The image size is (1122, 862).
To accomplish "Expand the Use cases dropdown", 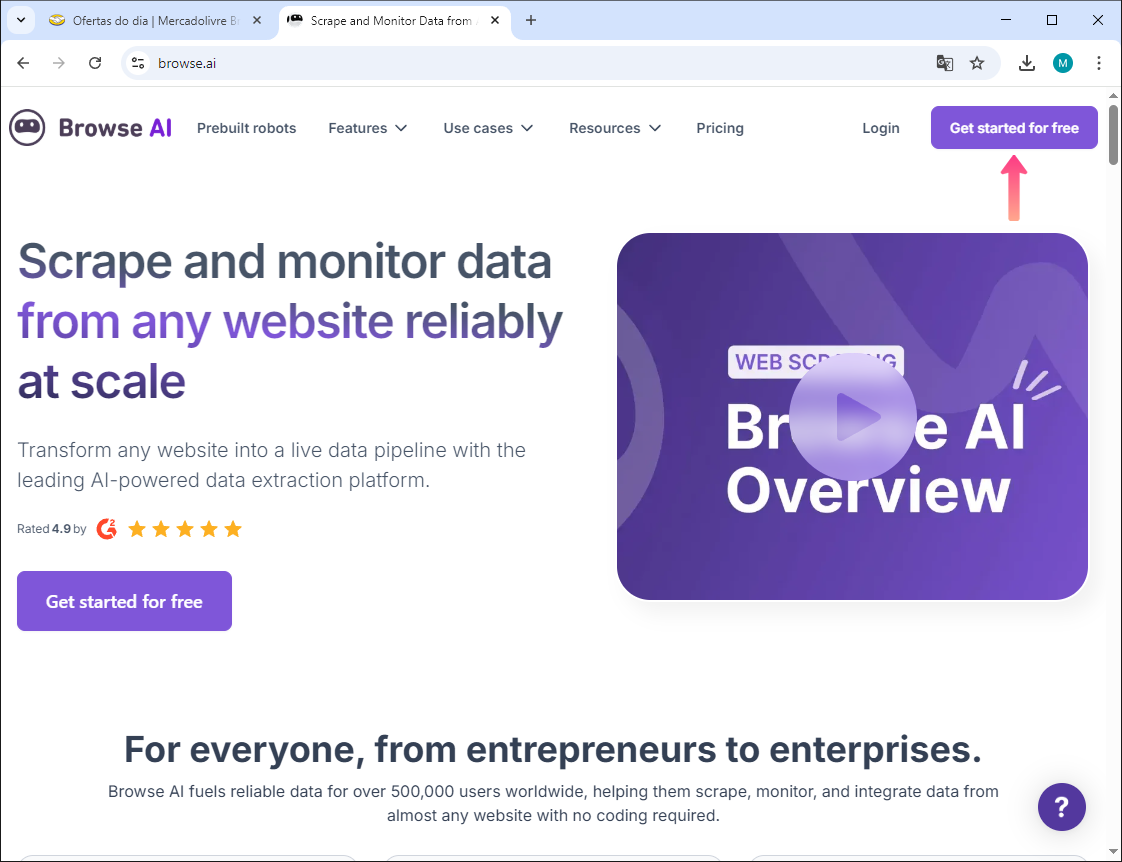I will pyautogui.click(x=488, y=128).
